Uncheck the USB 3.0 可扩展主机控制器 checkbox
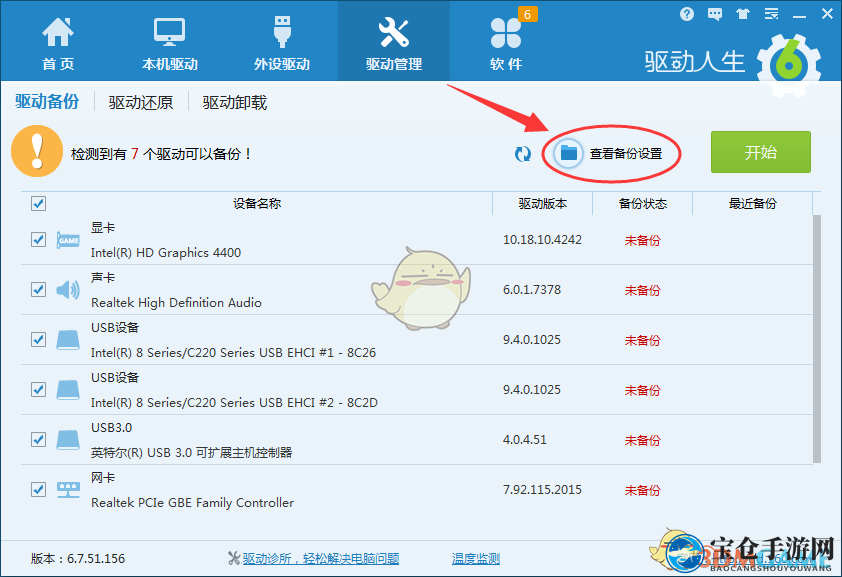This screenshot has height=577, width=842. pyautogui.click(x=38, y=439)
